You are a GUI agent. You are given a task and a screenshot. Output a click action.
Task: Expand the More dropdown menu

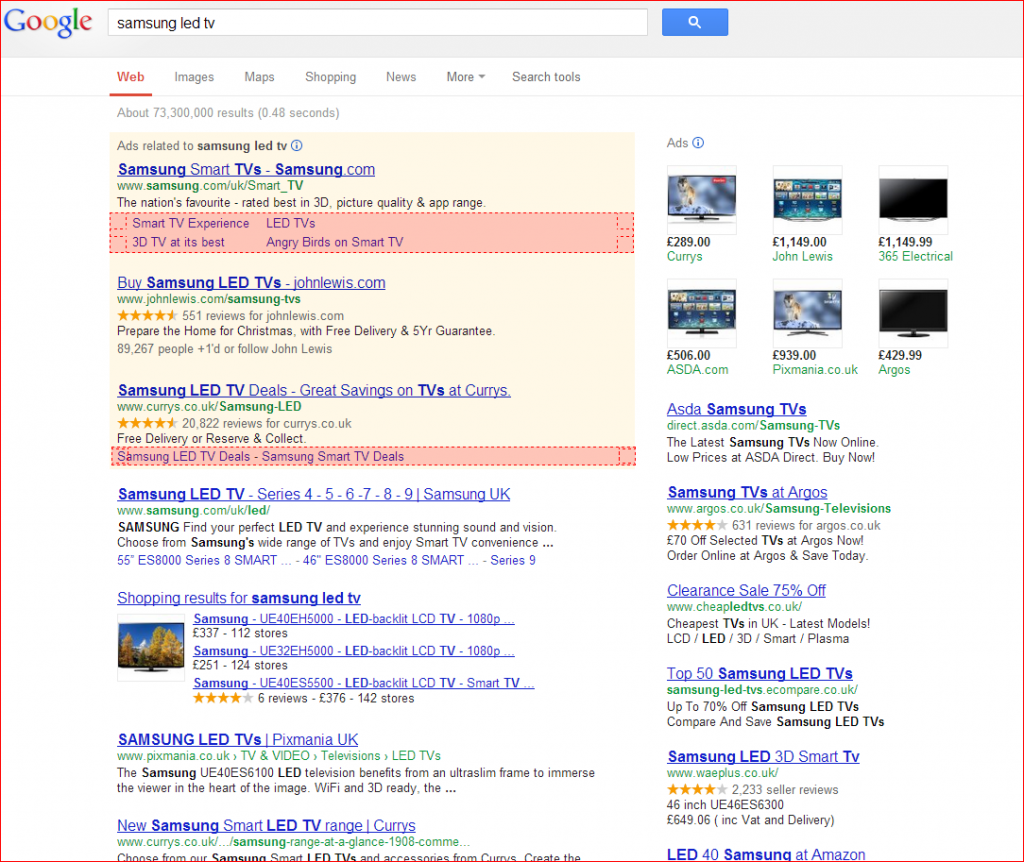(465, 77)
